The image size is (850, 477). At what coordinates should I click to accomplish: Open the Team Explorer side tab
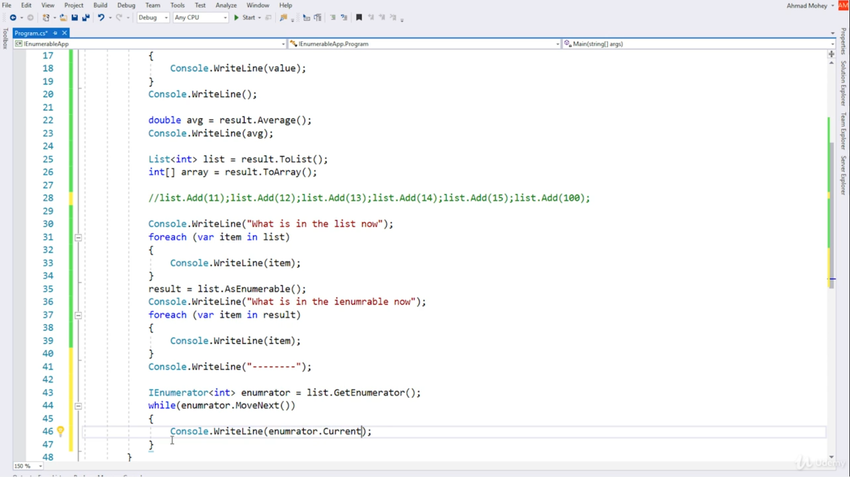(843, 131)
